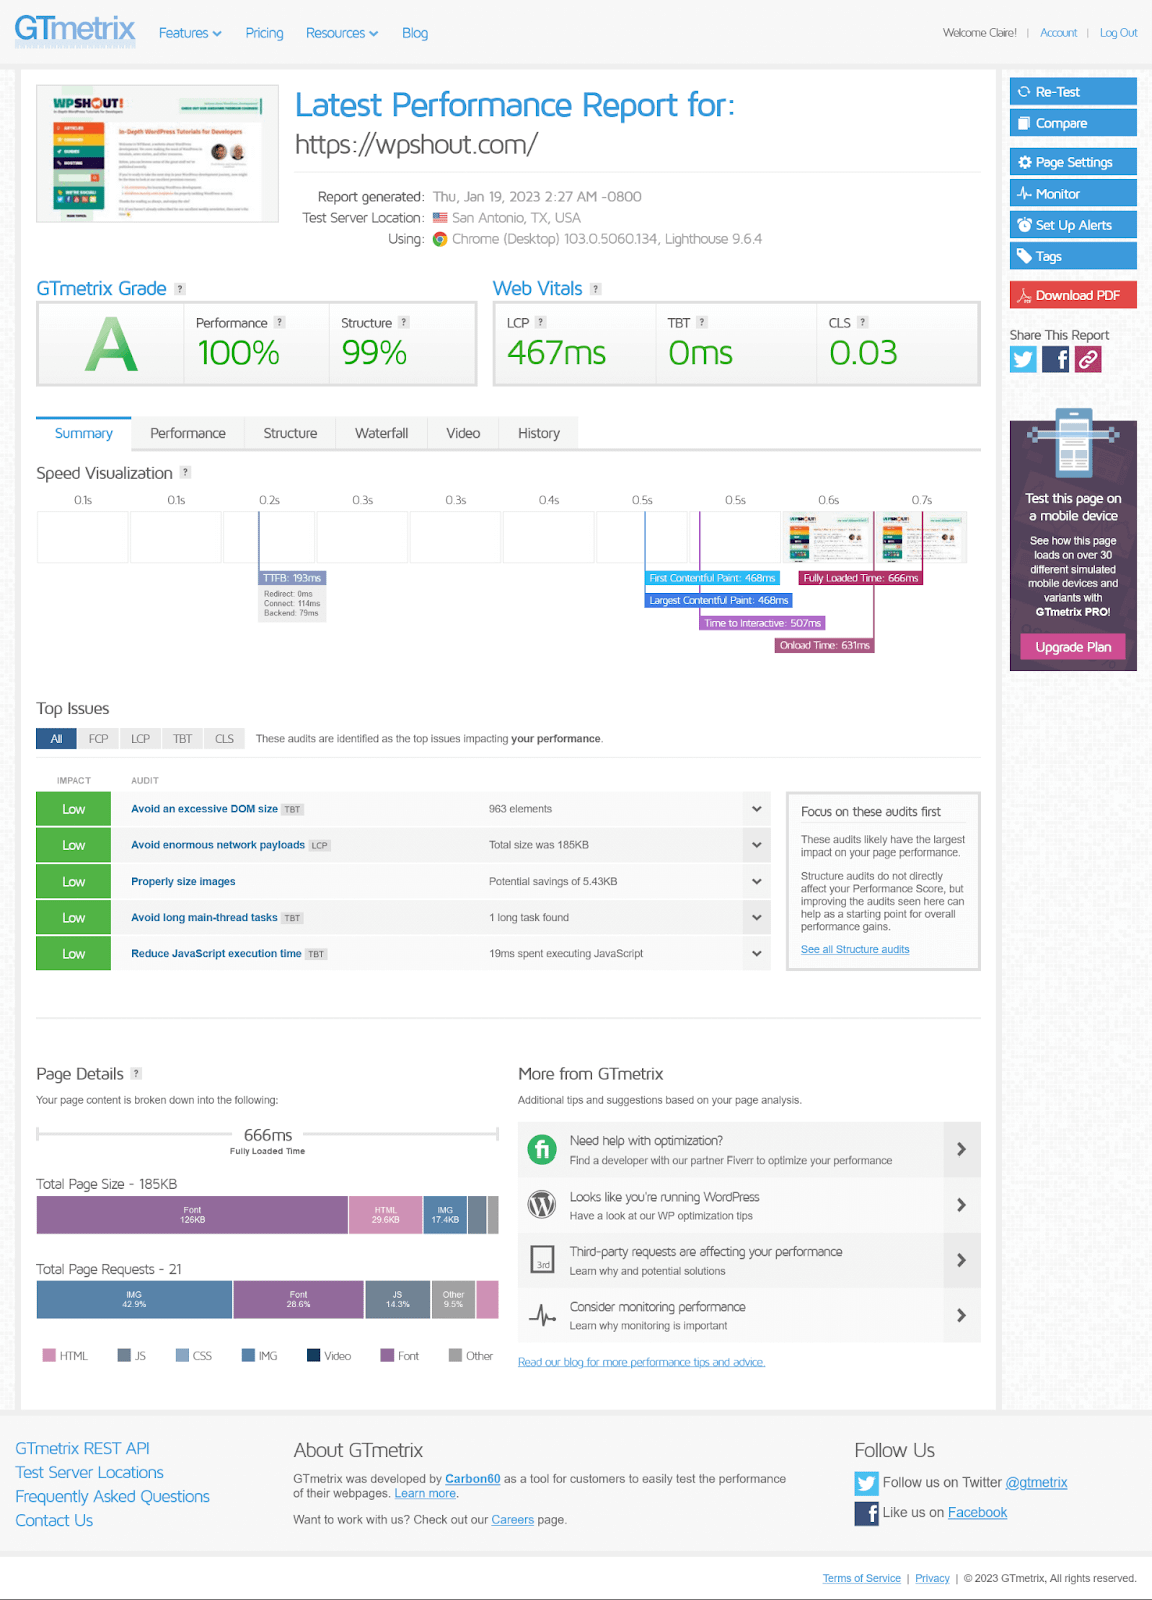Open the Waterfall tab
Screen dimensions: 1152x1600
381,433
